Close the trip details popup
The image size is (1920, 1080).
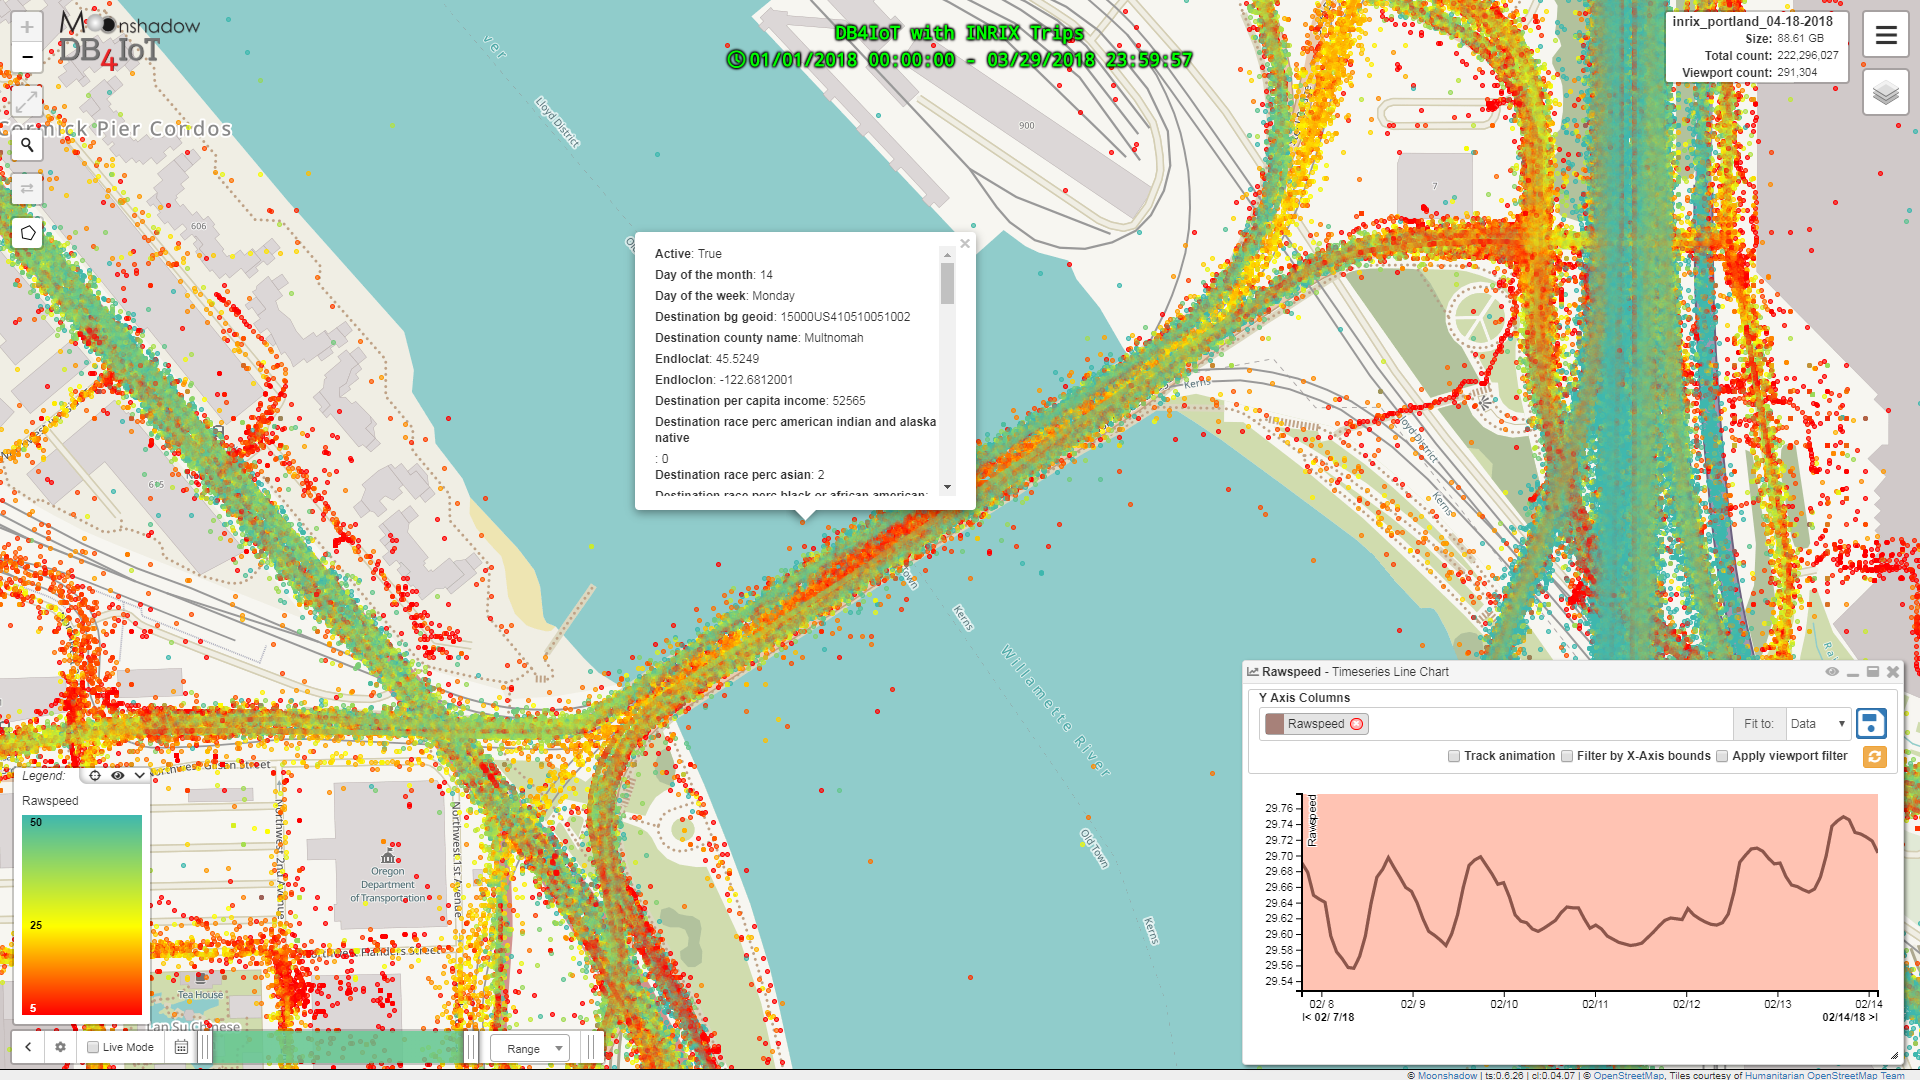click(x=965, y=244)
